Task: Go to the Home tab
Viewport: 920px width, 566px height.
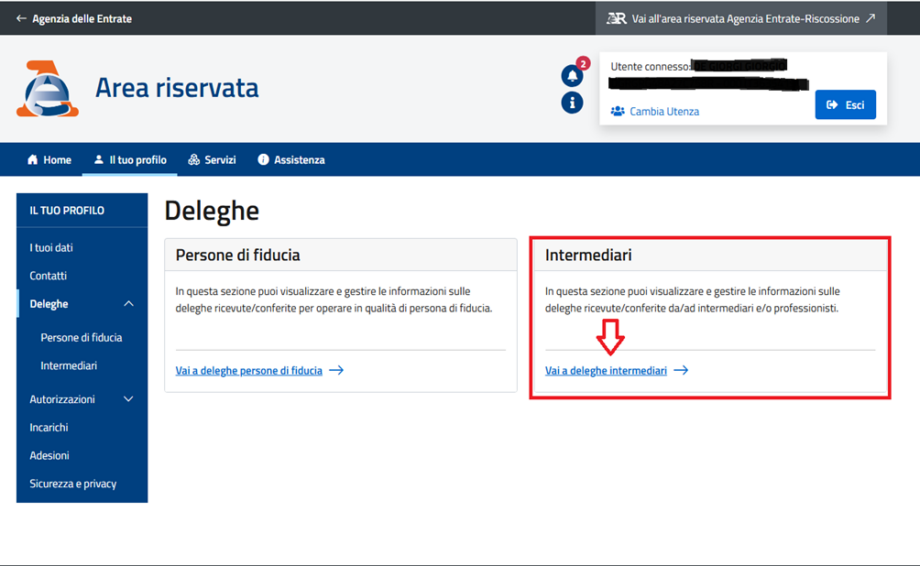Action: pos(49,160)
